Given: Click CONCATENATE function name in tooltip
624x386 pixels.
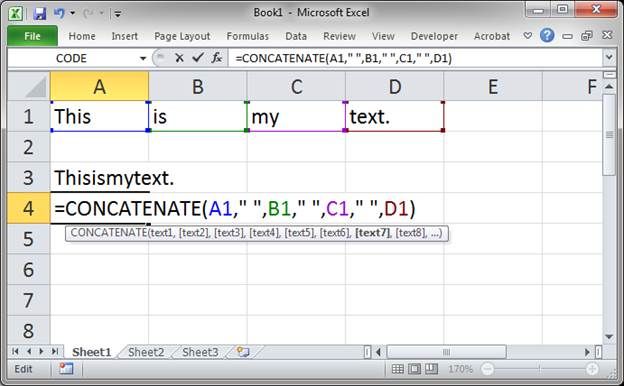Looking at the screenshot, I should coord(109,233).
